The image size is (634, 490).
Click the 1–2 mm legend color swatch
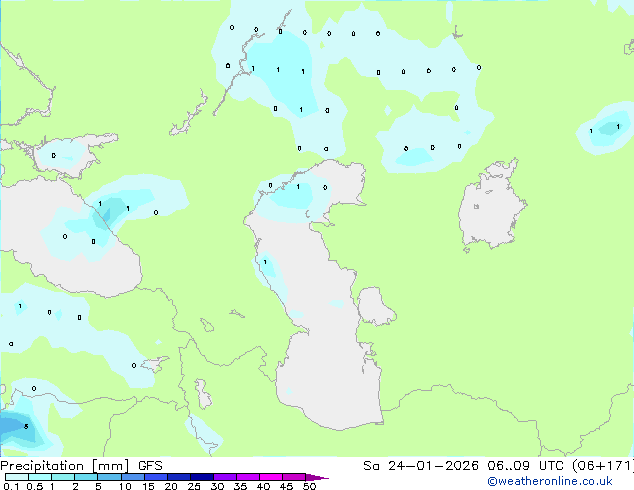pos(63,477)
